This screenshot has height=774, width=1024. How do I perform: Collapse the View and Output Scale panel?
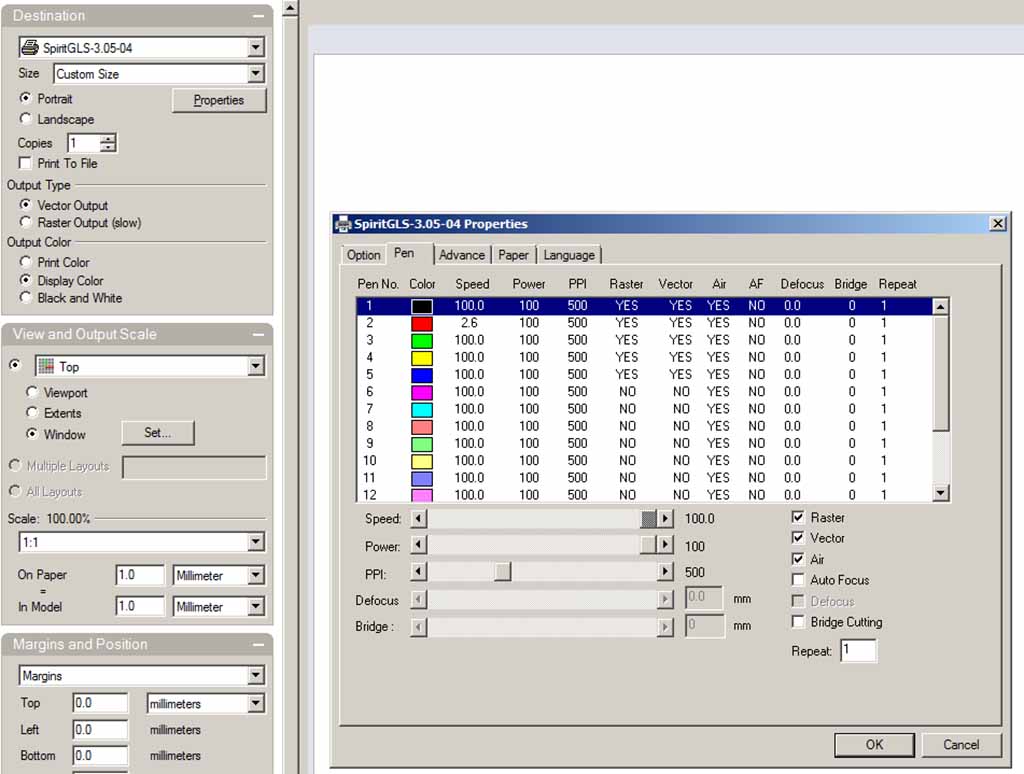[x=259, y=334]
